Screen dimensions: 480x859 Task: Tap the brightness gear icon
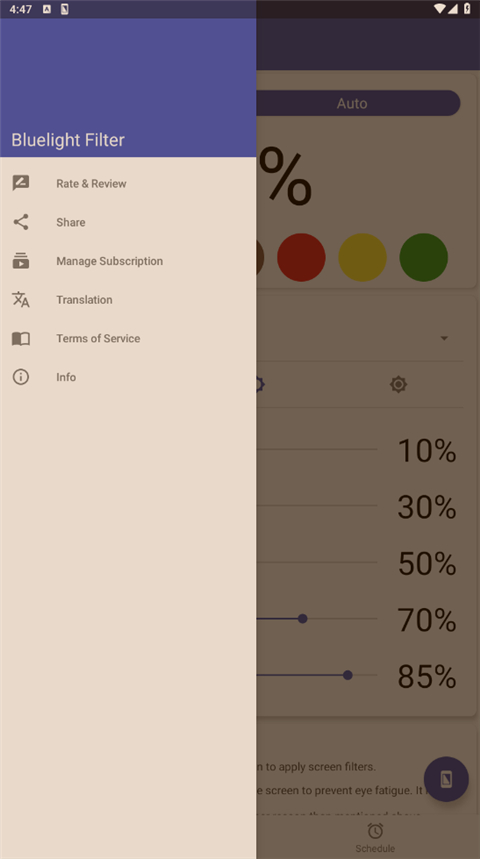coord(398,385)
